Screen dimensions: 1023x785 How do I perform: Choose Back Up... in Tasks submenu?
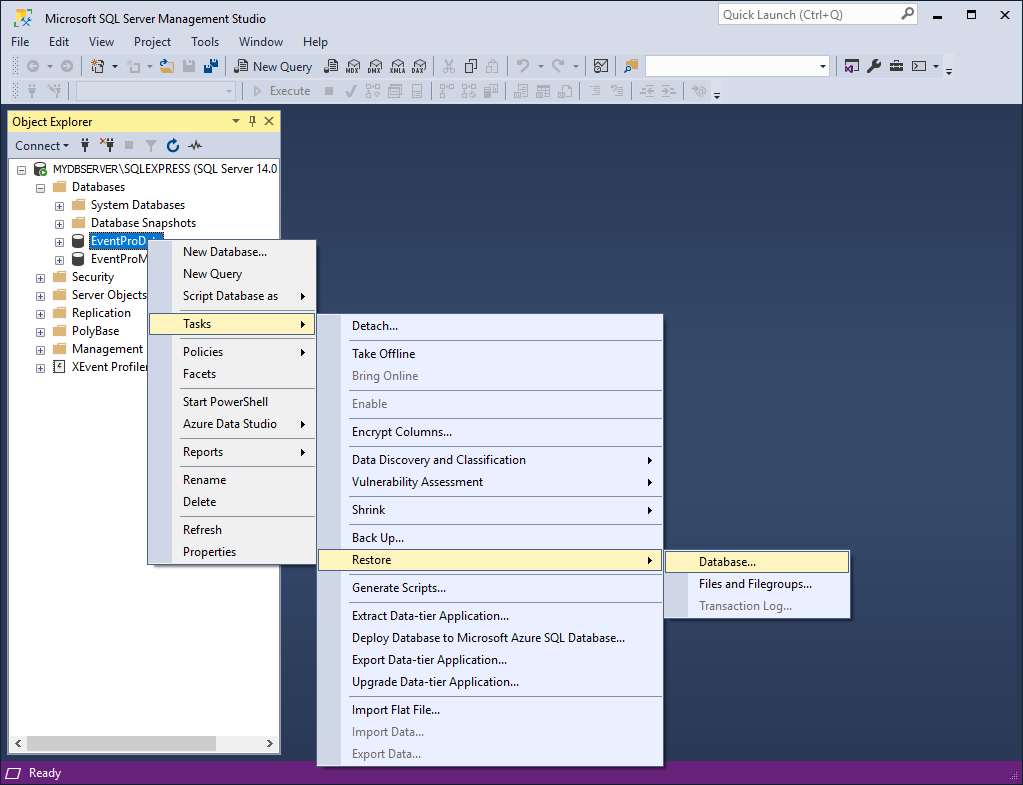(490, 538)
